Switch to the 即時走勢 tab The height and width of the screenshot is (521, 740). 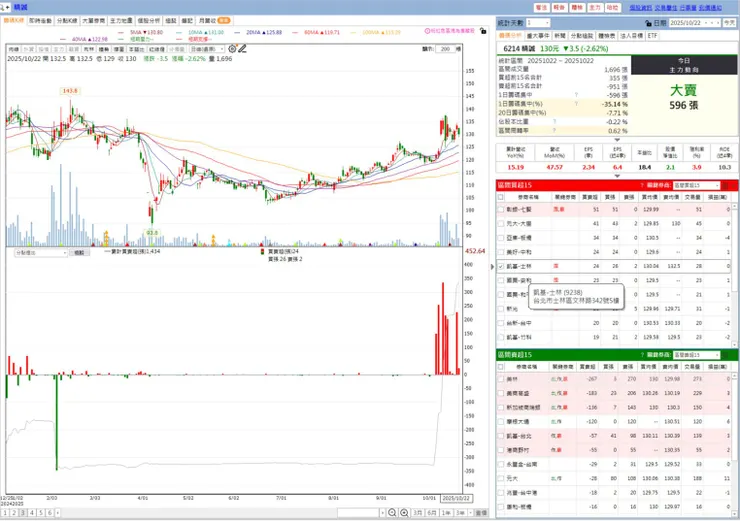pyautogui.click(x=41, y=21)
